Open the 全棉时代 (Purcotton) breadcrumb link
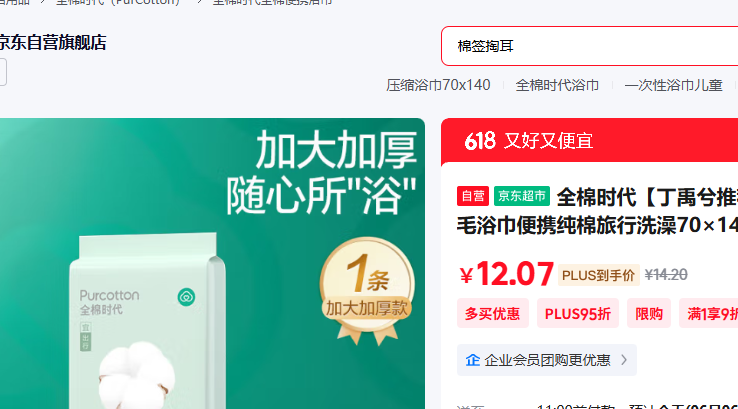 pyautogui.click(x=118, y=2)
